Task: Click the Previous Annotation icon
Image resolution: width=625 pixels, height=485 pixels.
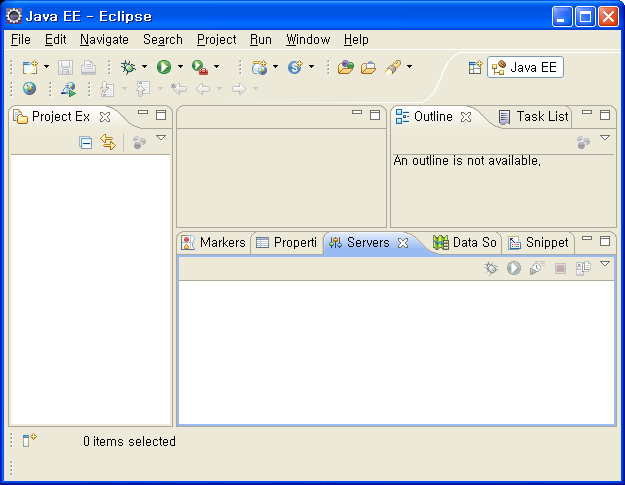Action: 143,89
